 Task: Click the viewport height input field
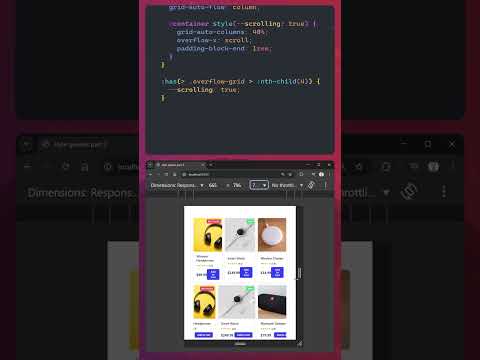click(237, 185)
